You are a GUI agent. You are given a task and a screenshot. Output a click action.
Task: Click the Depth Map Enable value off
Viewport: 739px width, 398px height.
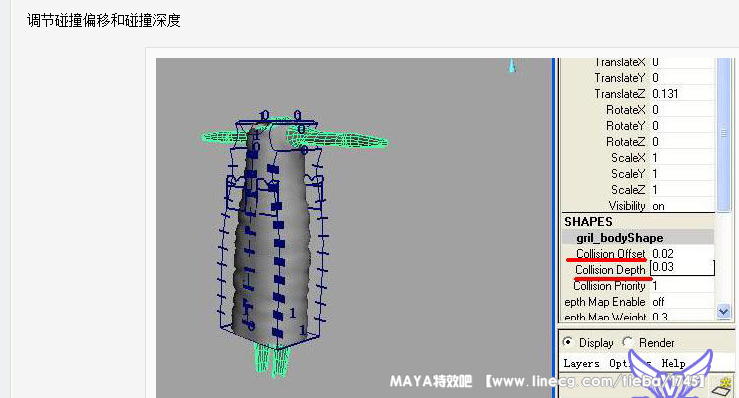(x=658, y=302)
